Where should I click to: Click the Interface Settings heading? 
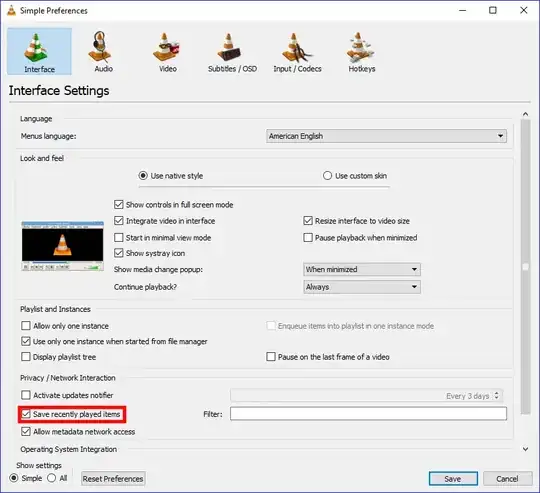(59, 91)
